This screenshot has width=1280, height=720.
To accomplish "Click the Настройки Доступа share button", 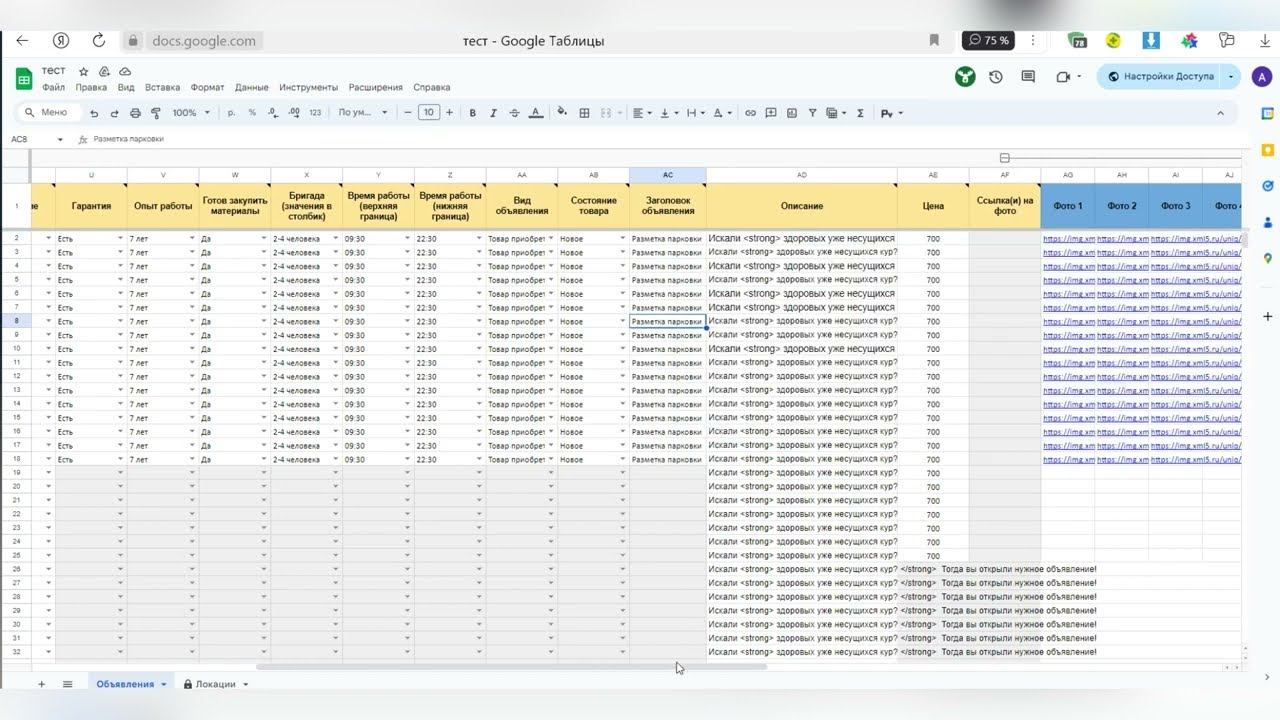I will 1160,77.
